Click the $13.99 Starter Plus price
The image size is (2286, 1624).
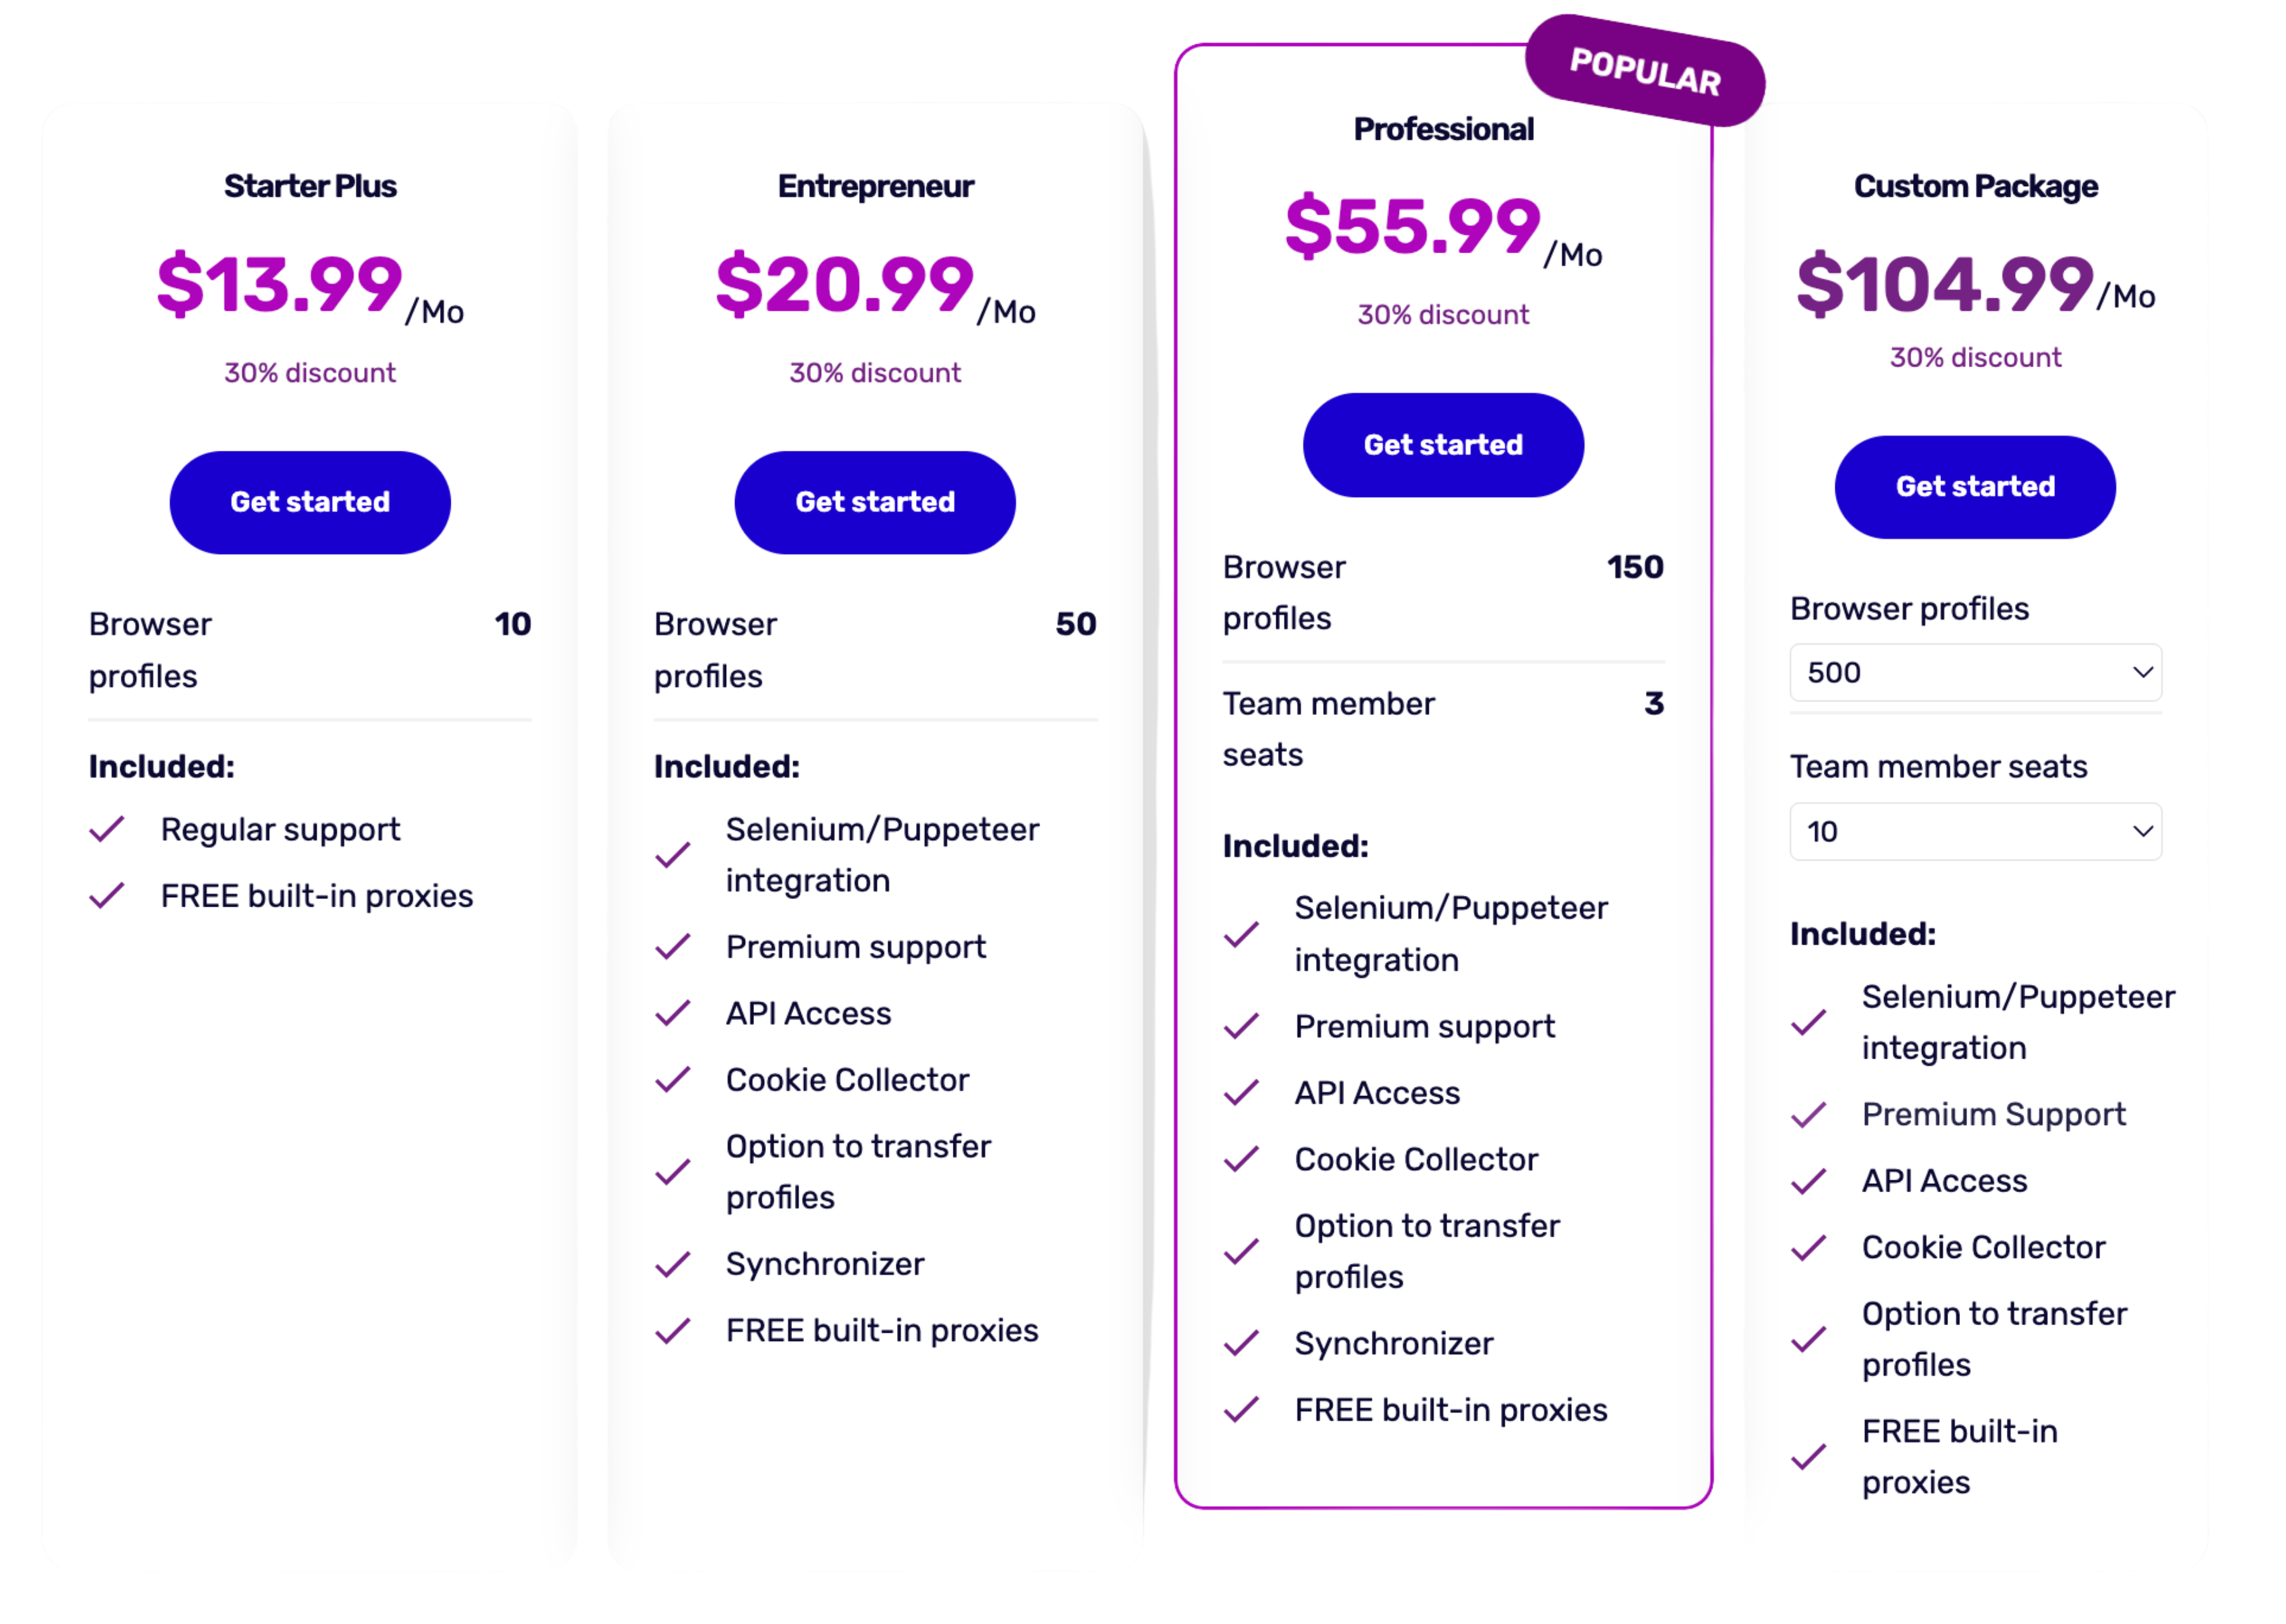pos(280,284)
